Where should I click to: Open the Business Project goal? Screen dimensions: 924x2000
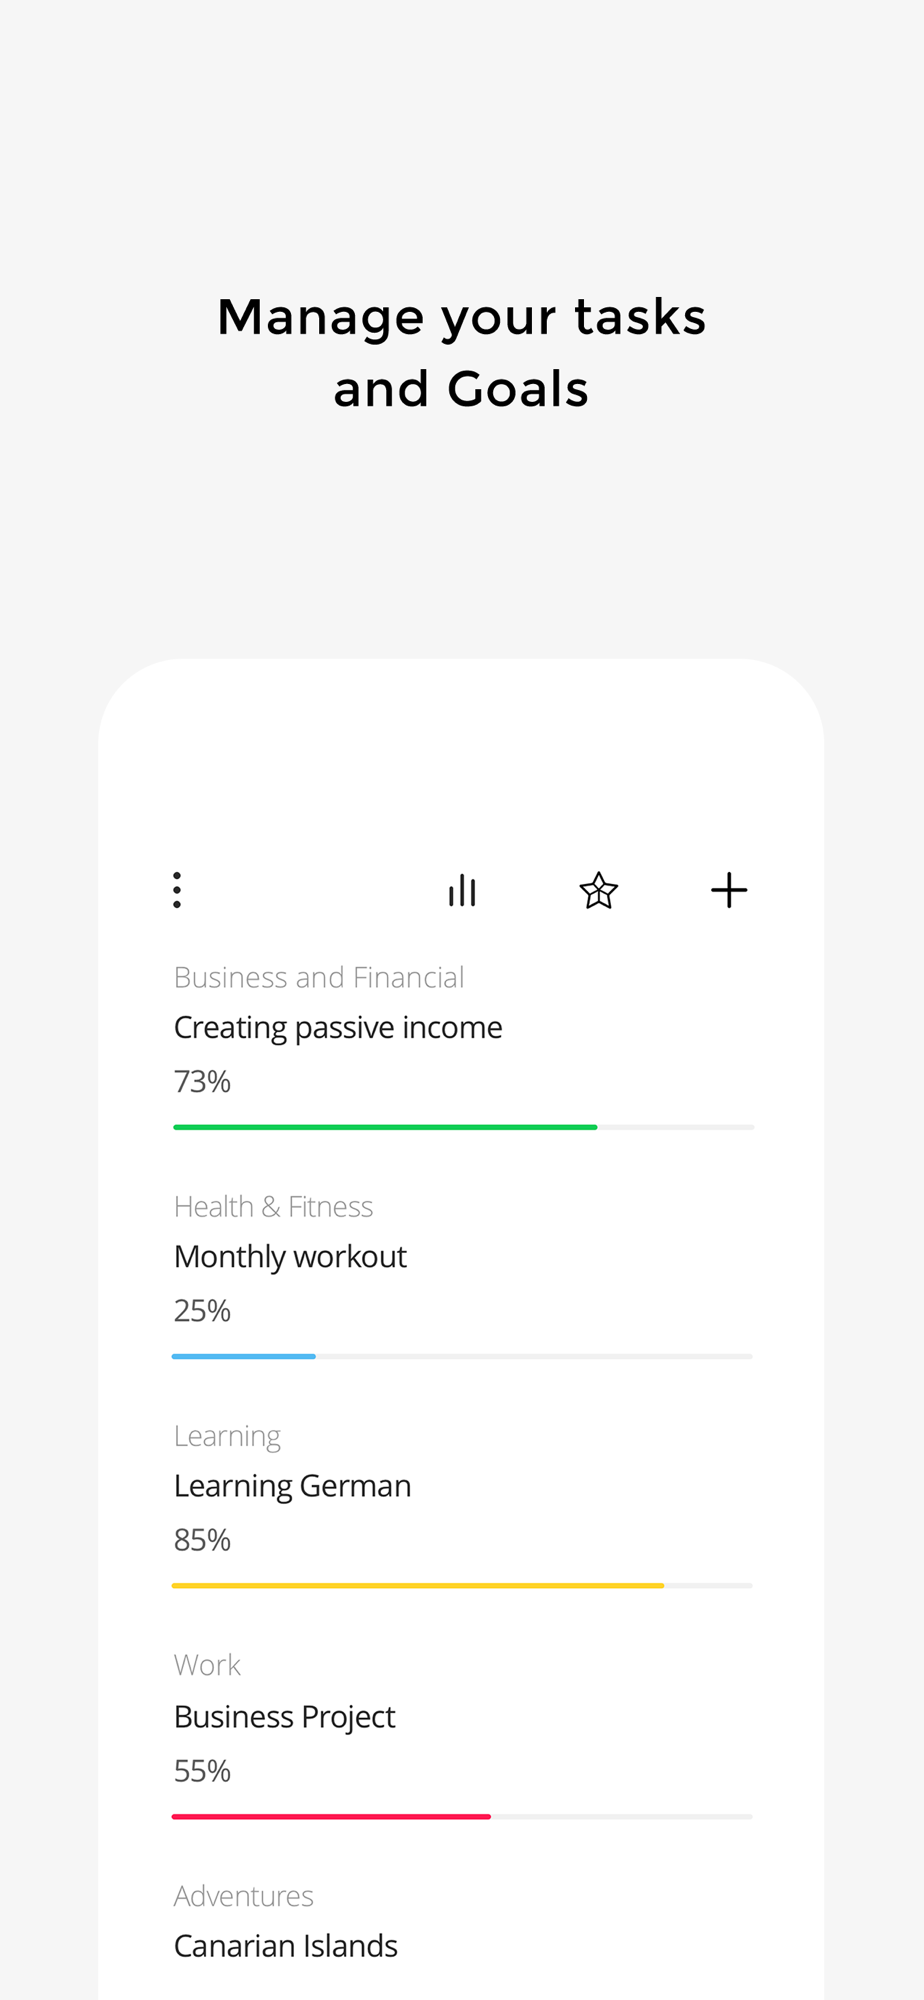point(284,1717)
